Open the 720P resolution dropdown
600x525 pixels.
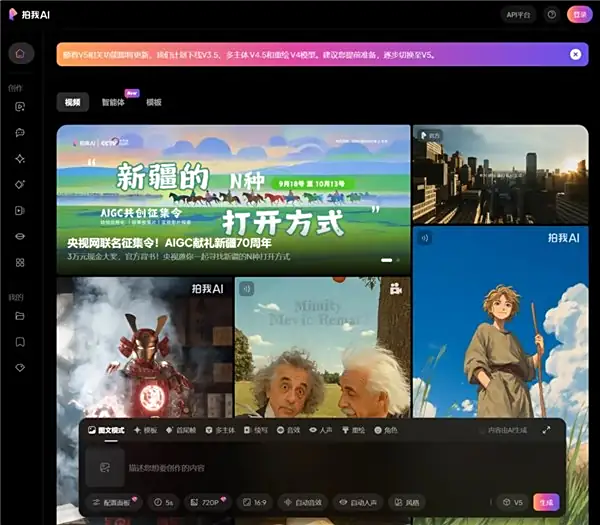tap(208, 502)
